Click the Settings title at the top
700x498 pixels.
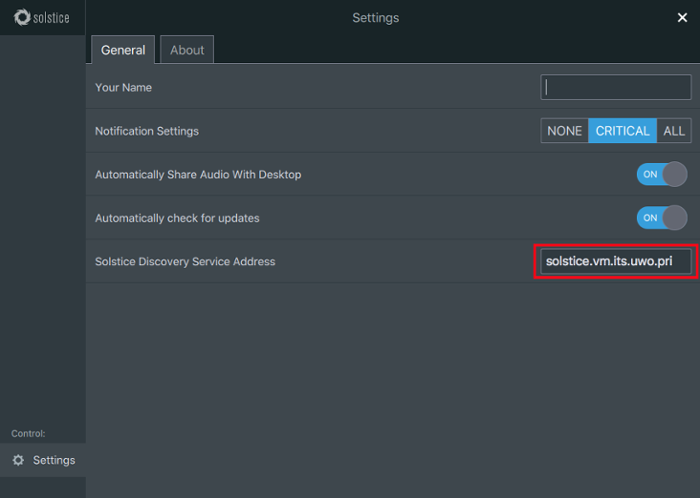375,18
